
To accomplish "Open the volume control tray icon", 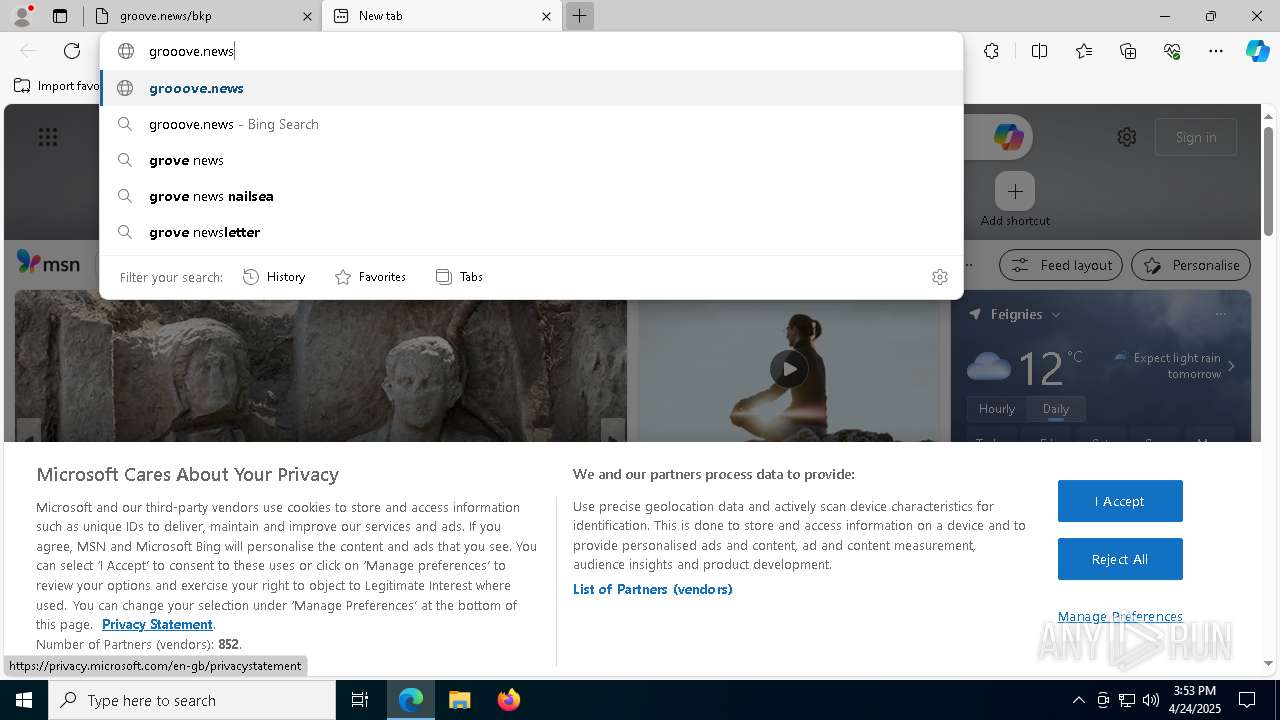I will tap(1151, 700).
